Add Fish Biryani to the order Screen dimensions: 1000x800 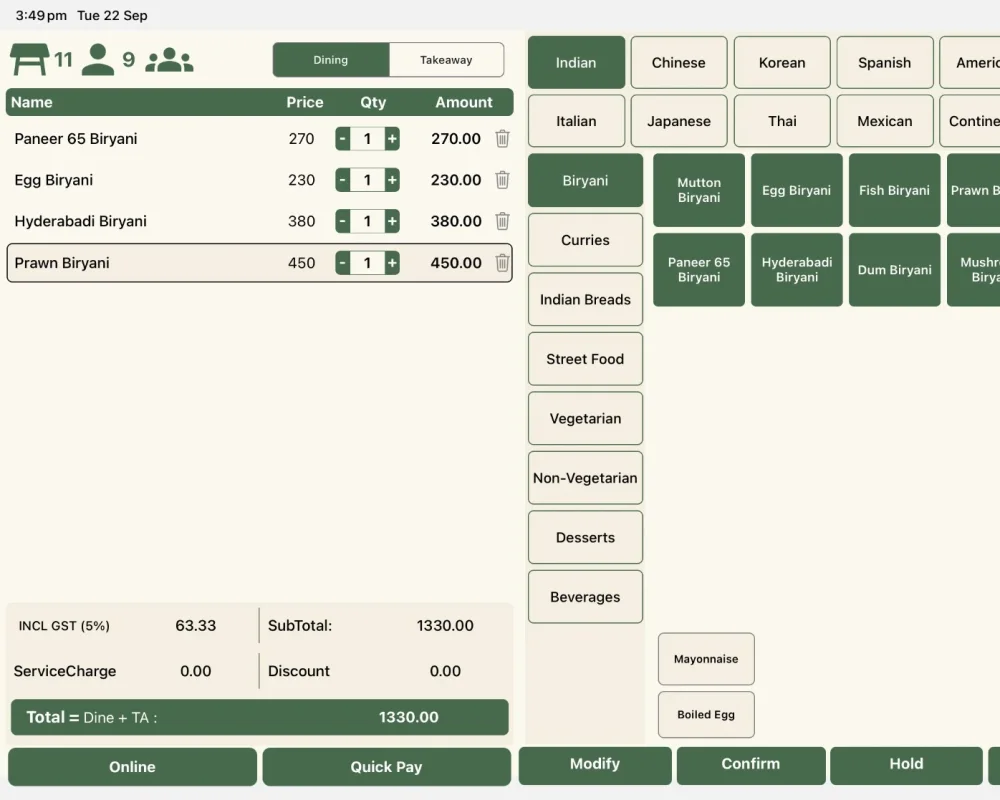[895, 190]
